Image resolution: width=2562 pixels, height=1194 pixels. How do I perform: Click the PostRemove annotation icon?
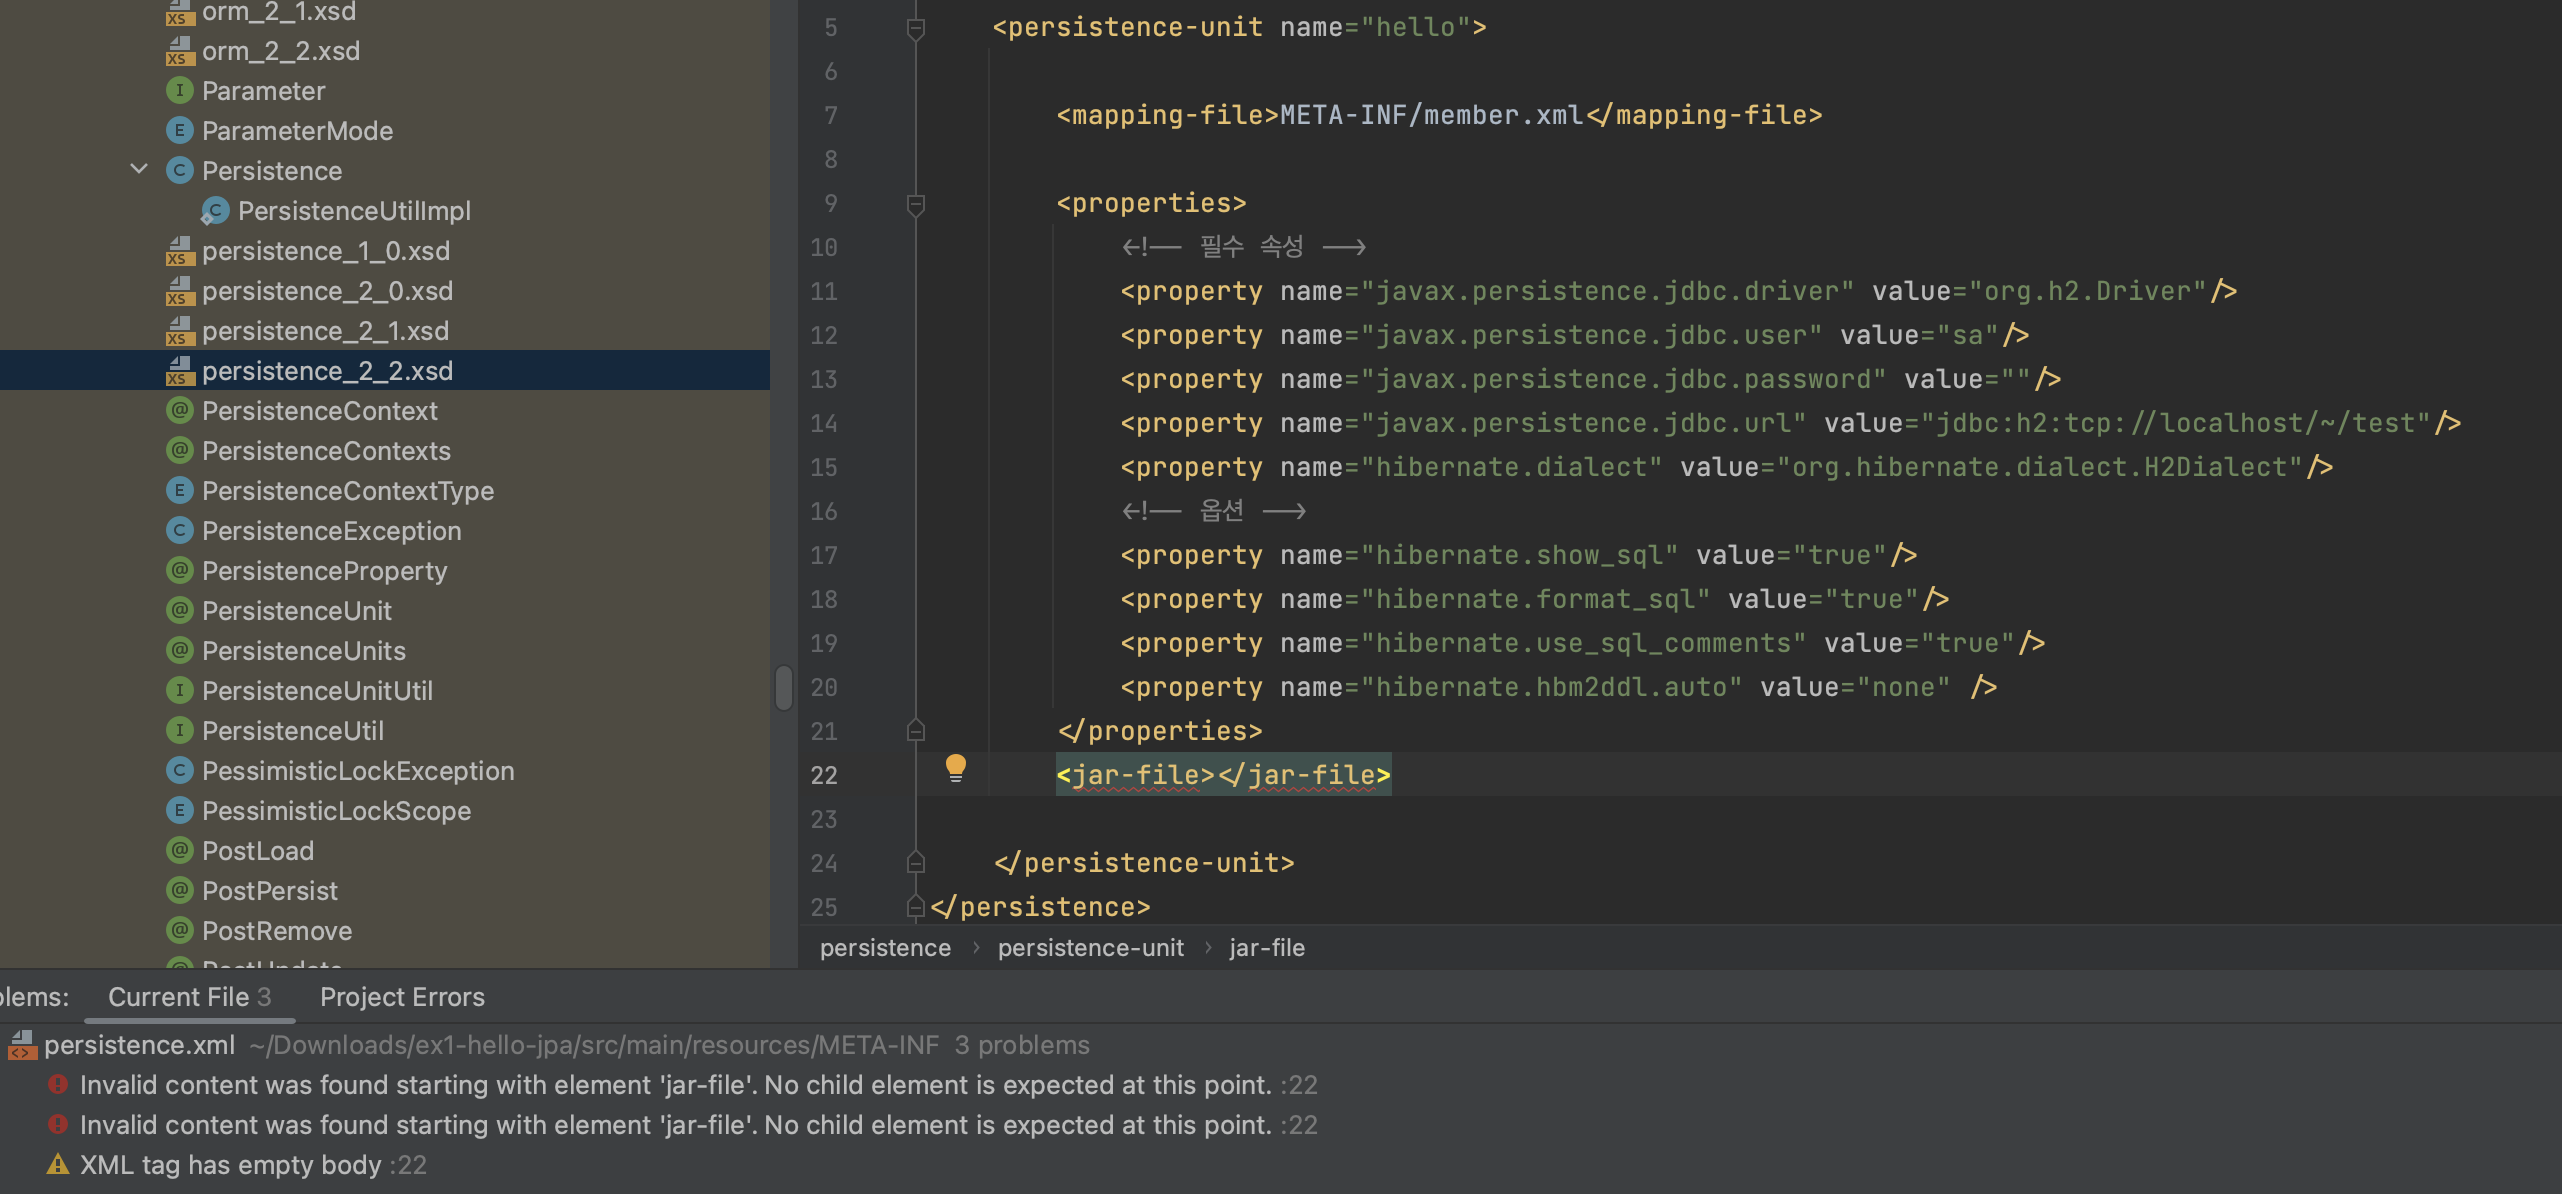179,930
